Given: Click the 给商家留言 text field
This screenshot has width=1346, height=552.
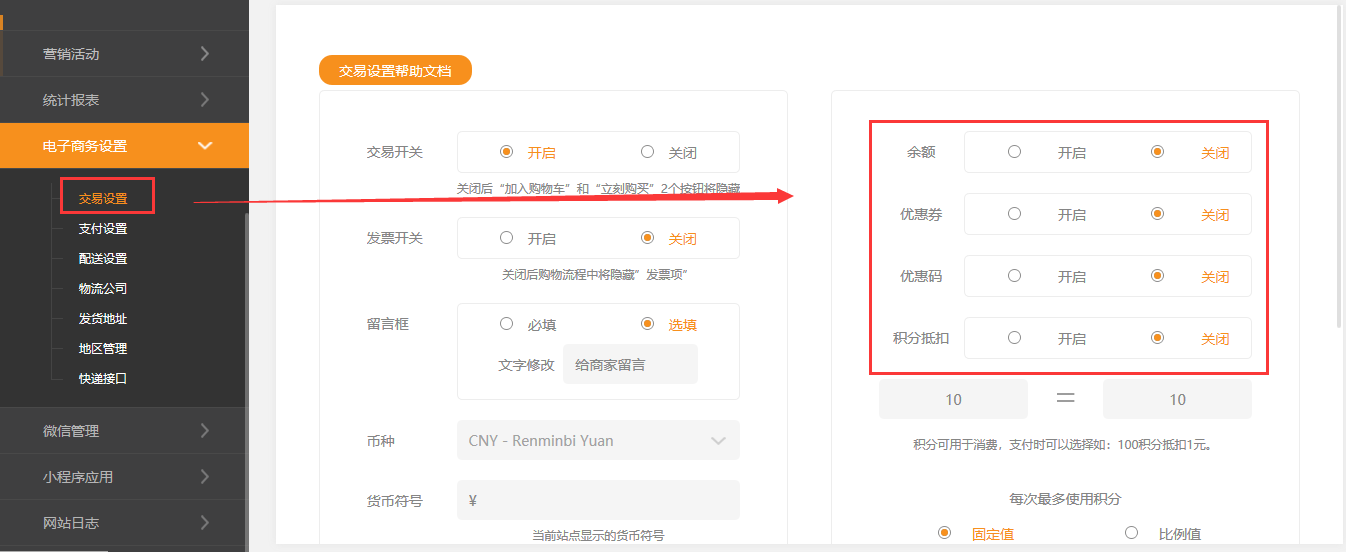Looking at the screenshot, I should 630,365.
